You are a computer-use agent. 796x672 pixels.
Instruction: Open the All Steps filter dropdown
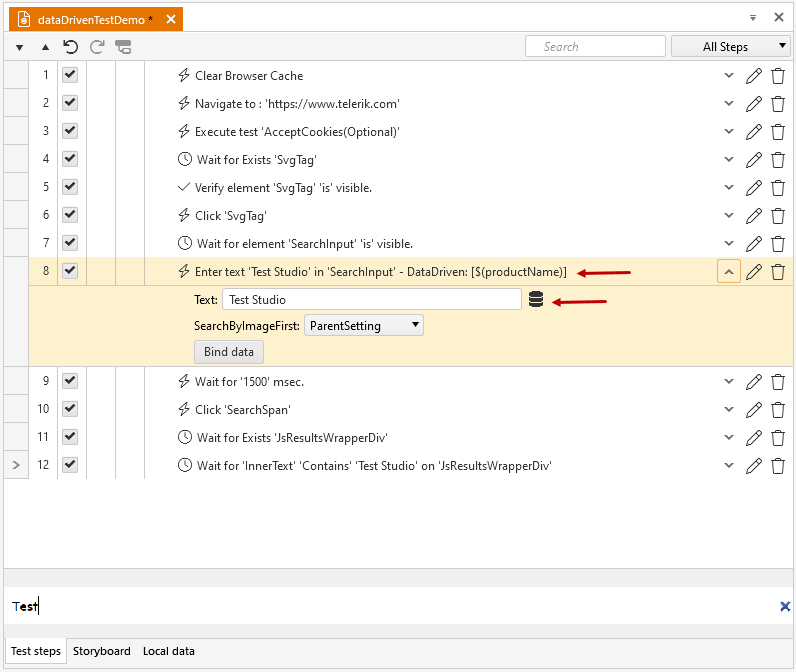coord(731,47)
